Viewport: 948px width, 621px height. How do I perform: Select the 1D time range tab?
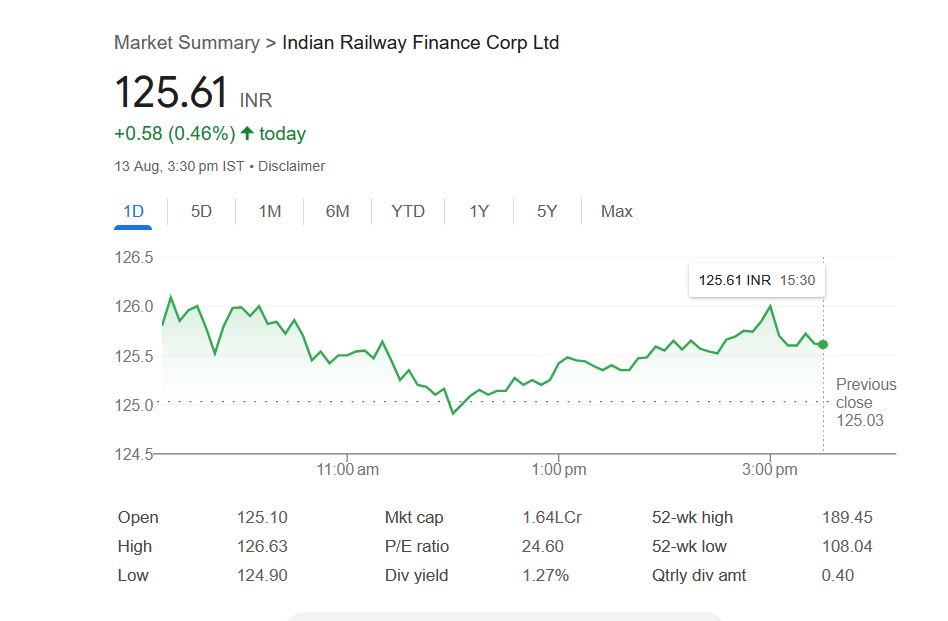(133, 211)
